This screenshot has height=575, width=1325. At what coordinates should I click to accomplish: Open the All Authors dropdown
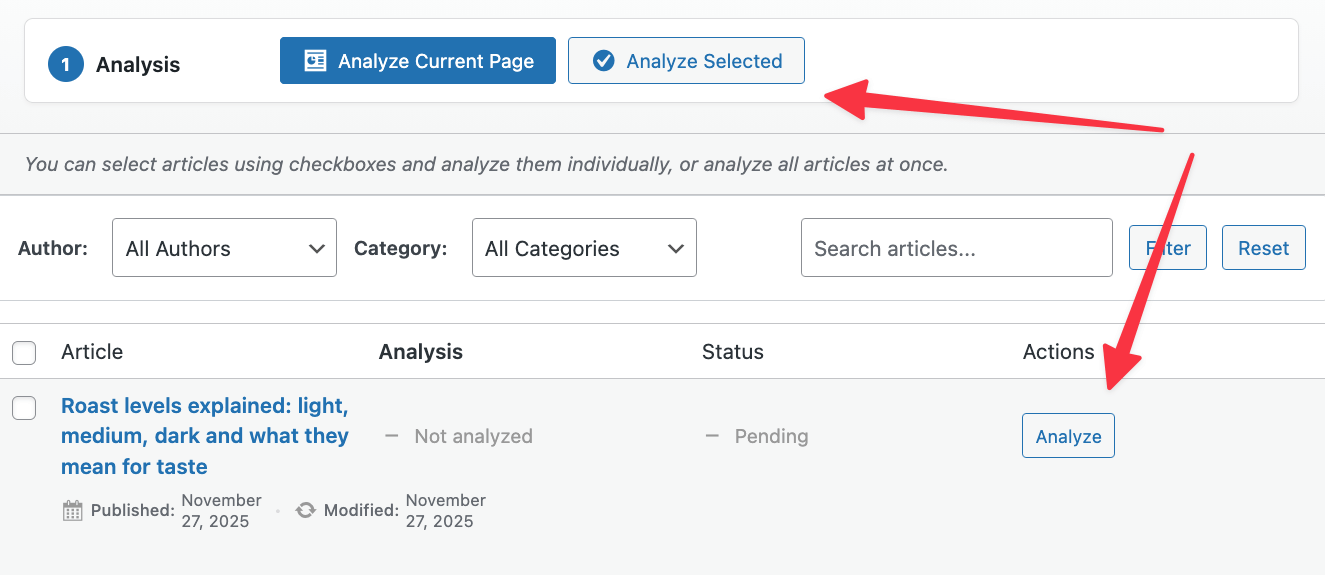tap(224, 248)
